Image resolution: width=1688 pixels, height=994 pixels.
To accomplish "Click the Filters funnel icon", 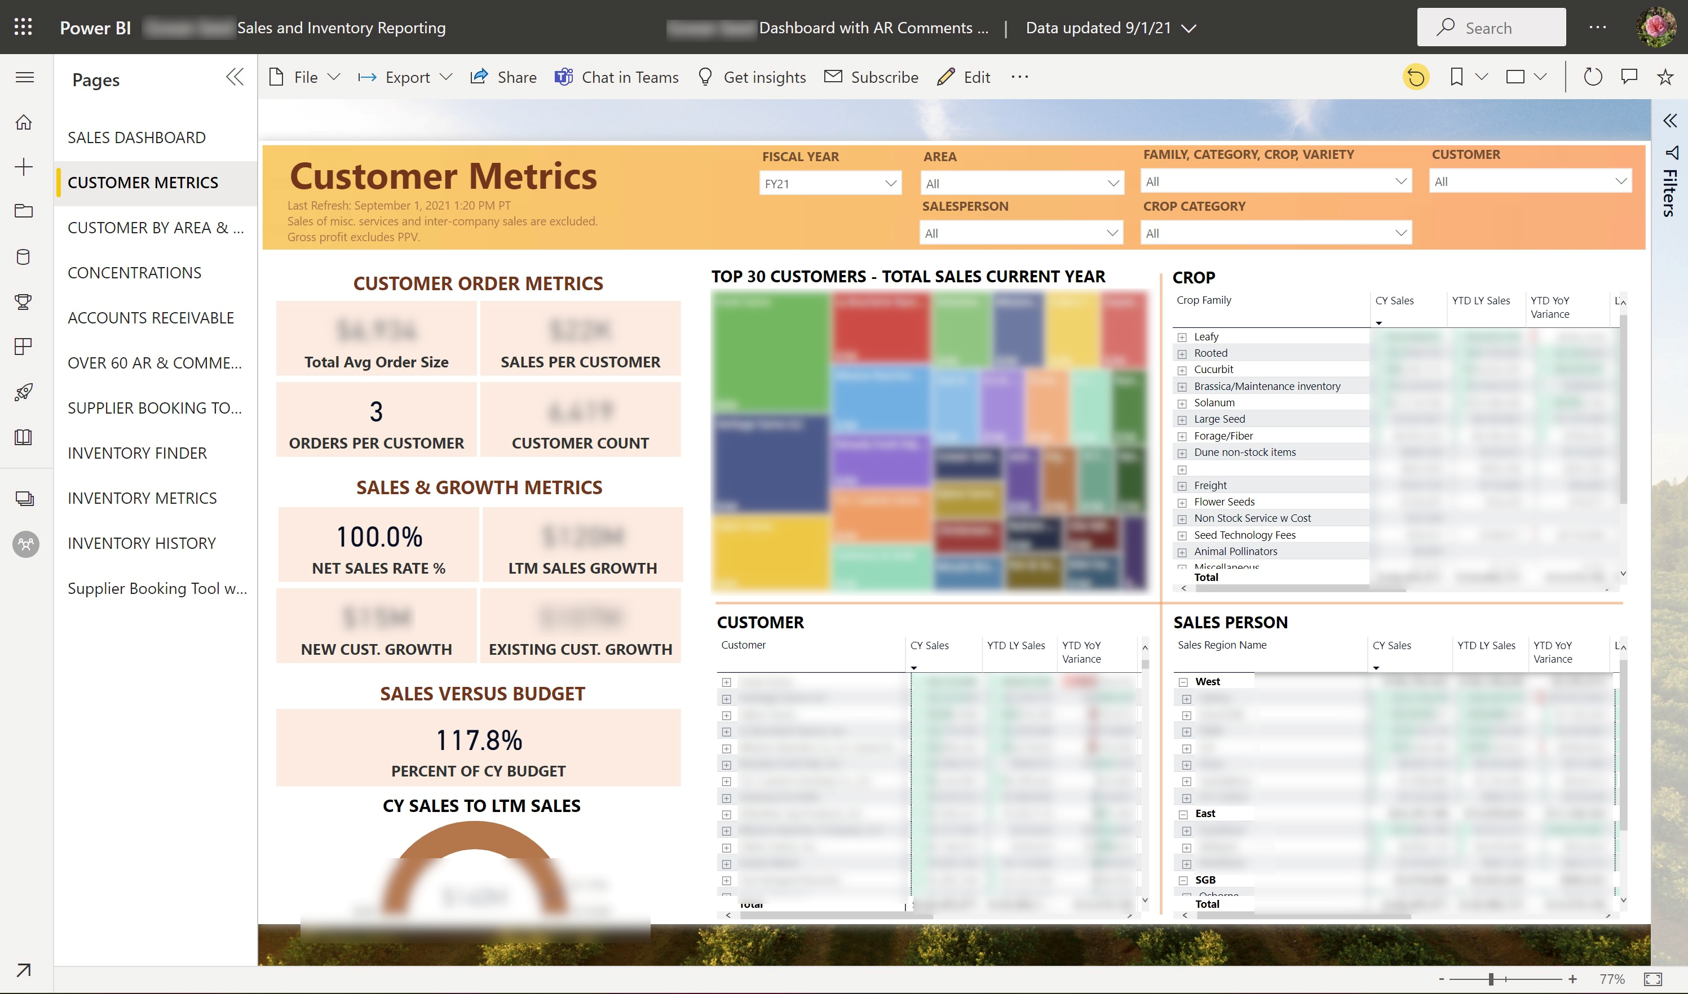I will tap(1671, 153).
